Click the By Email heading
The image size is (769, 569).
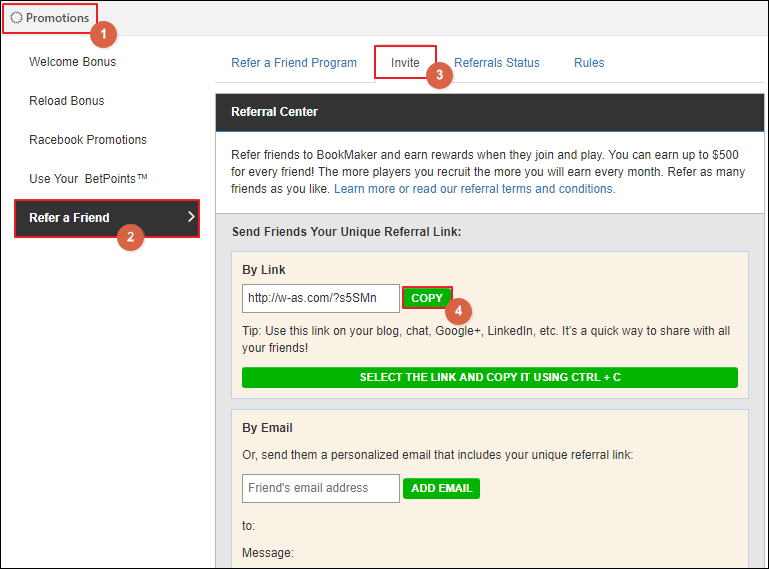(267, 428)
